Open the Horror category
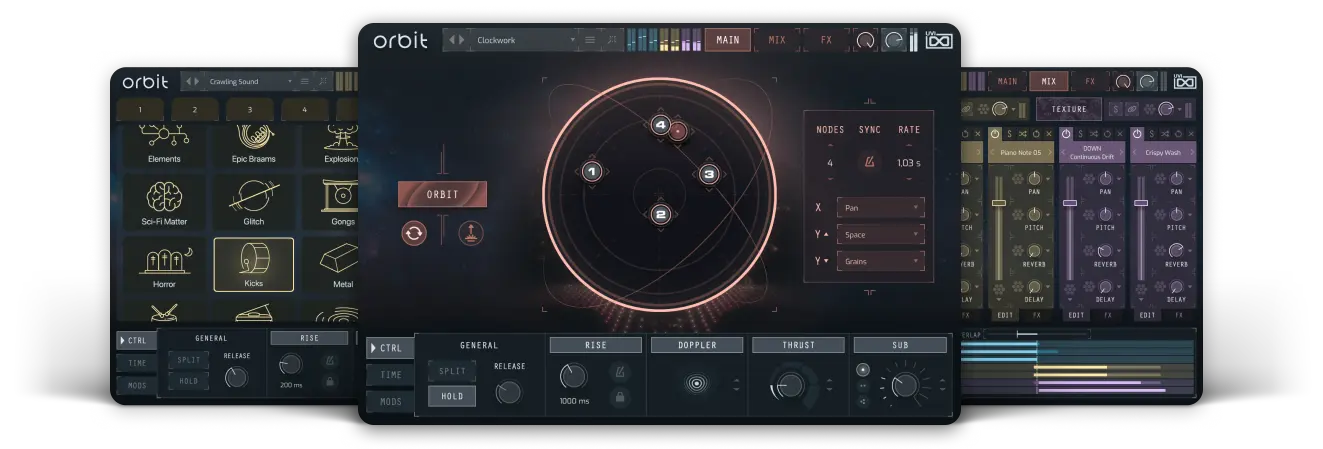 point(163,265)
